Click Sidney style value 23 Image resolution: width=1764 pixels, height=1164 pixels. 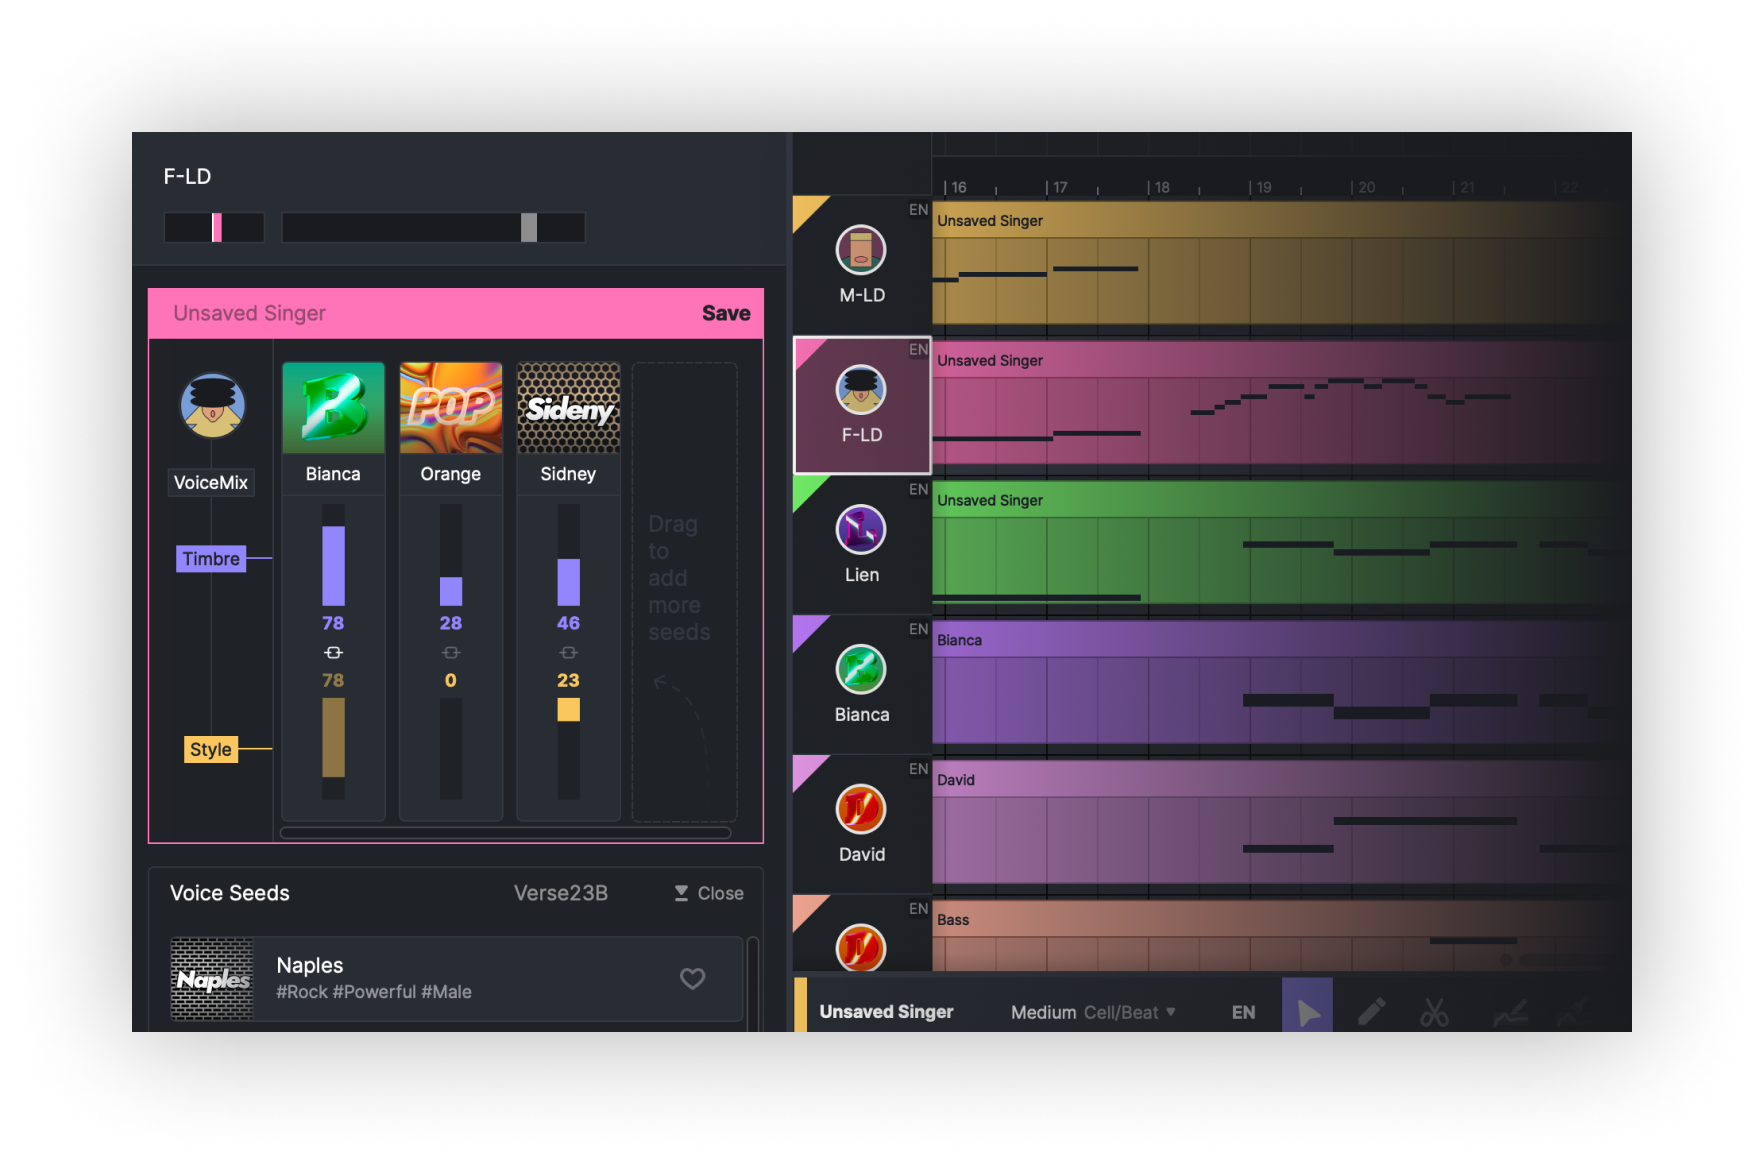(568, 680)
